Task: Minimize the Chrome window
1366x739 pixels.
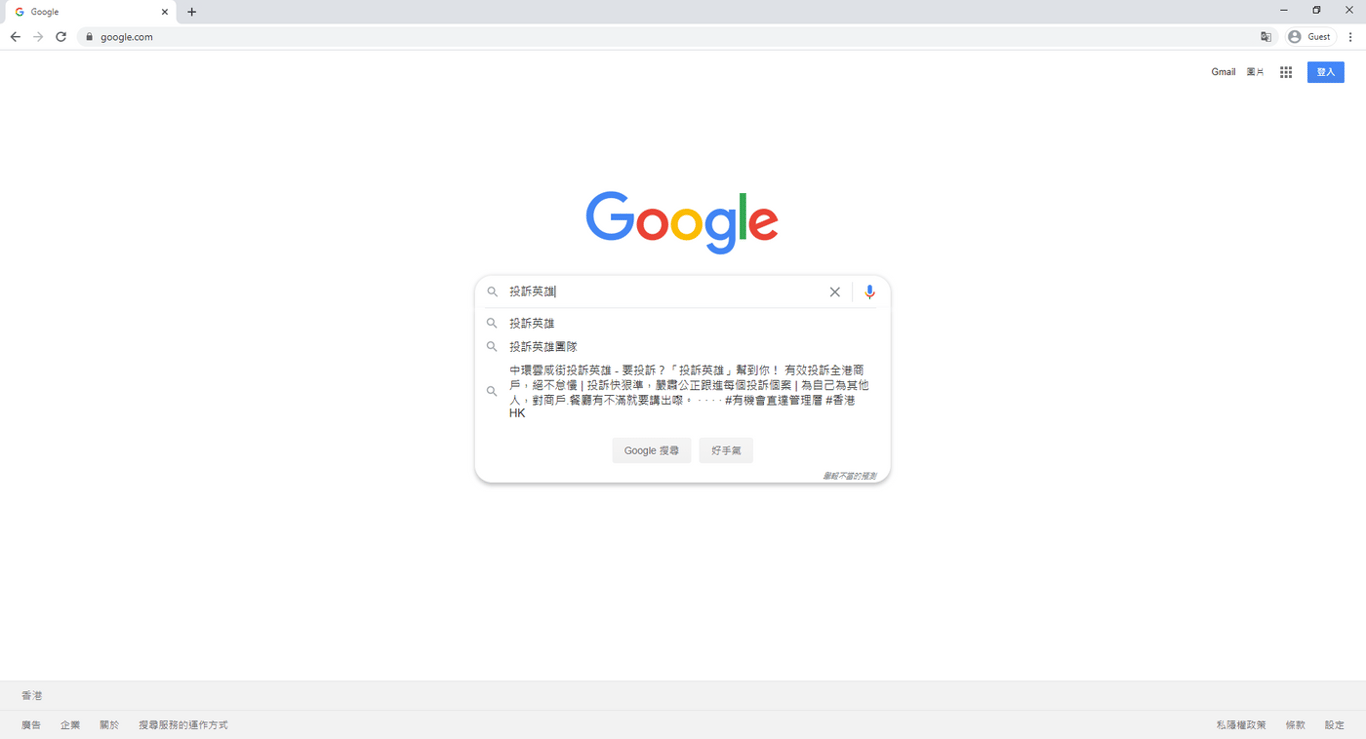Action: [x=1284, y=10]
